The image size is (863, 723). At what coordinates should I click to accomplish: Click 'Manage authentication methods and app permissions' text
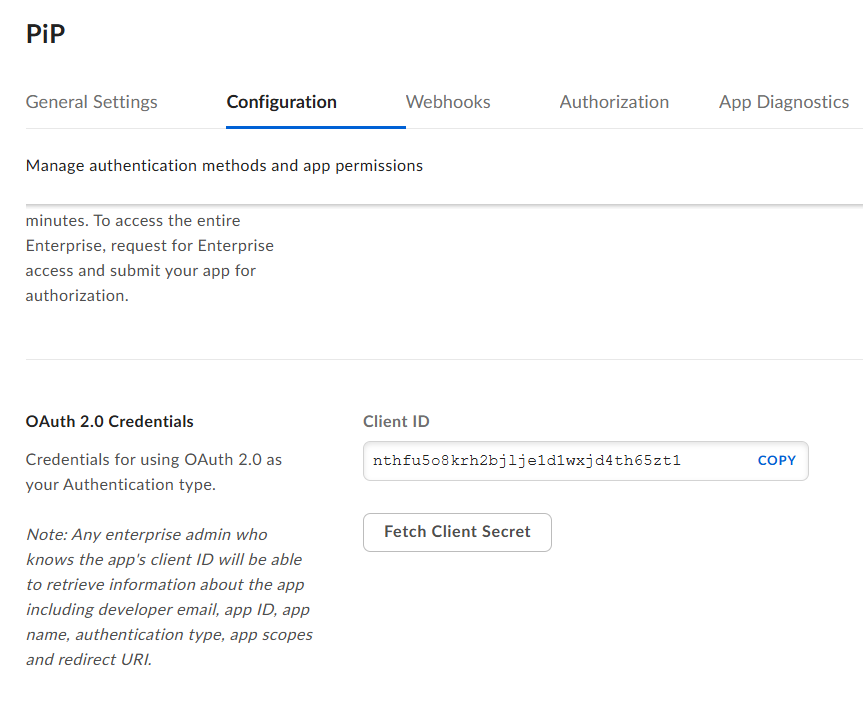tap(224, 166)
